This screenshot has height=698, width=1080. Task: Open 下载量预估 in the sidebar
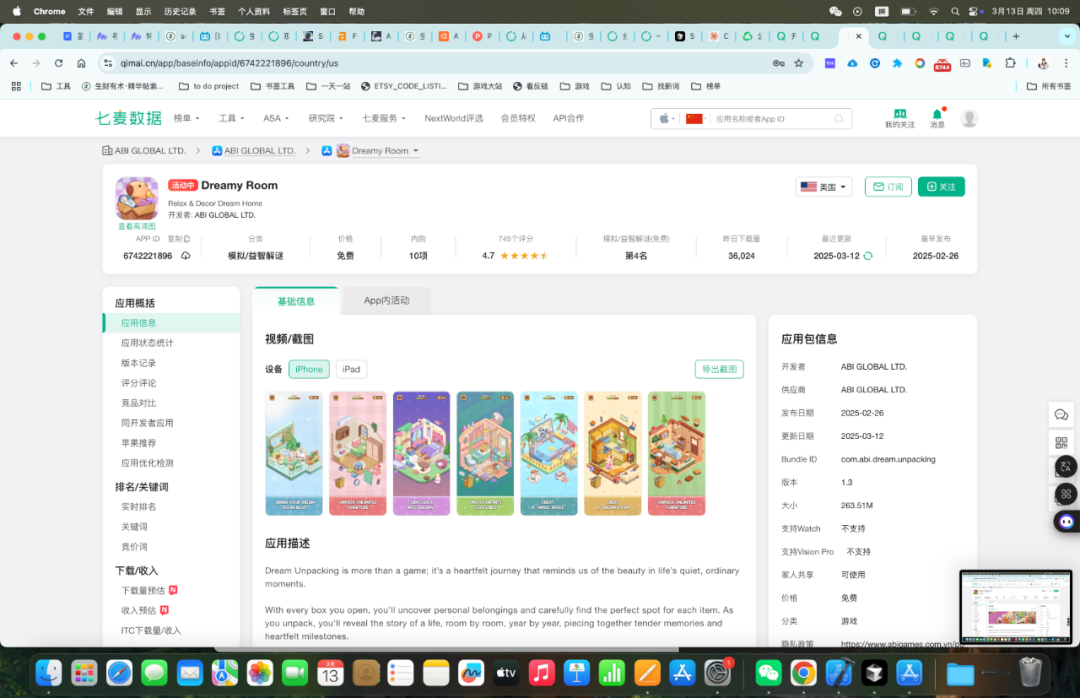point(143,591)
